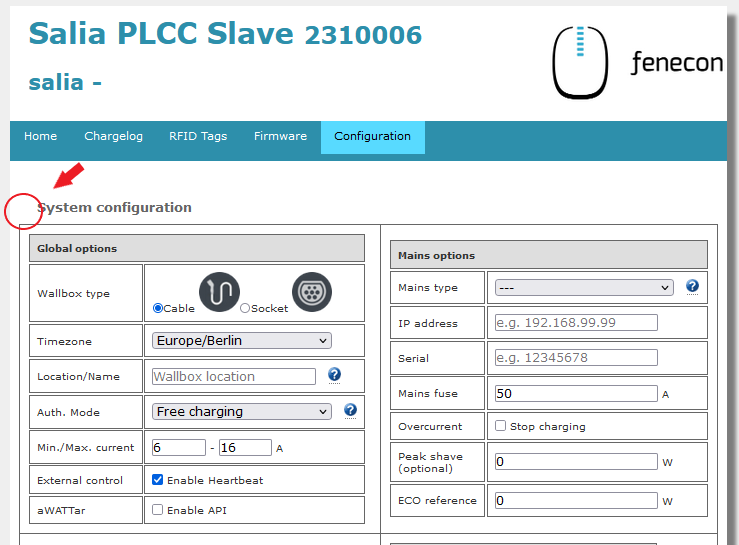Show help for Mains type
739x545 pixels.
(x=692, y=286)
